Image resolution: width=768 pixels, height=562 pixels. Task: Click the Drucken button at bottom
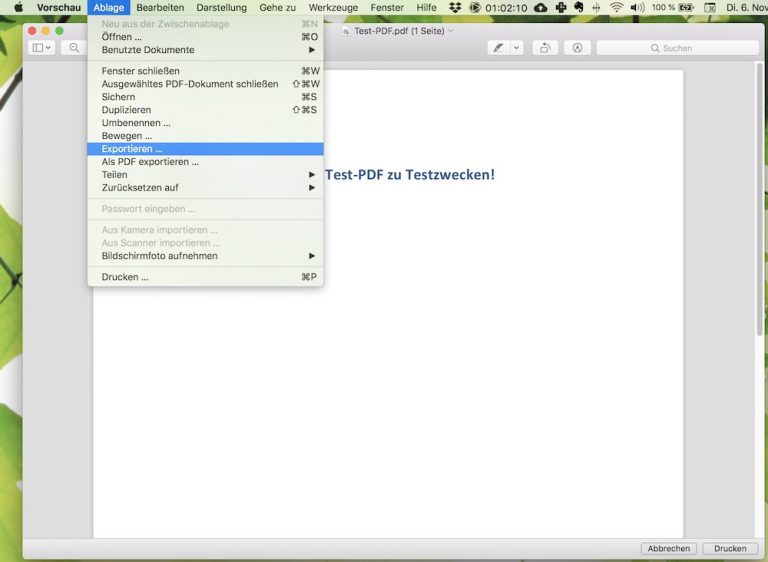730,548
